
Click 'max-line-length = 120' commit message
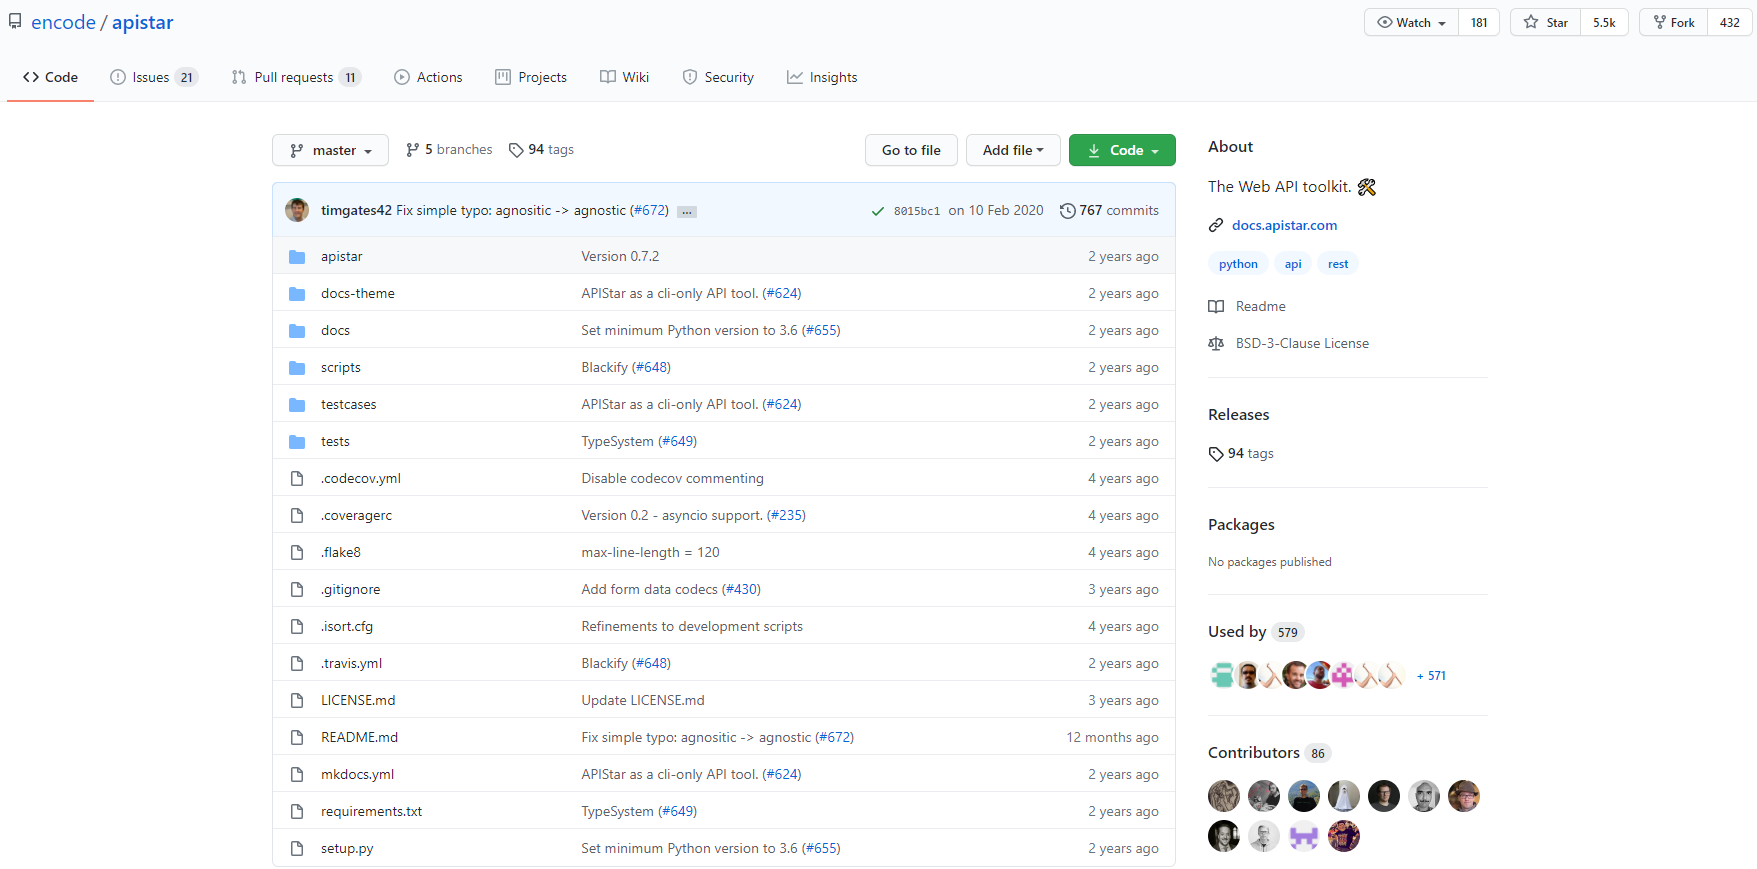[650, 553]
